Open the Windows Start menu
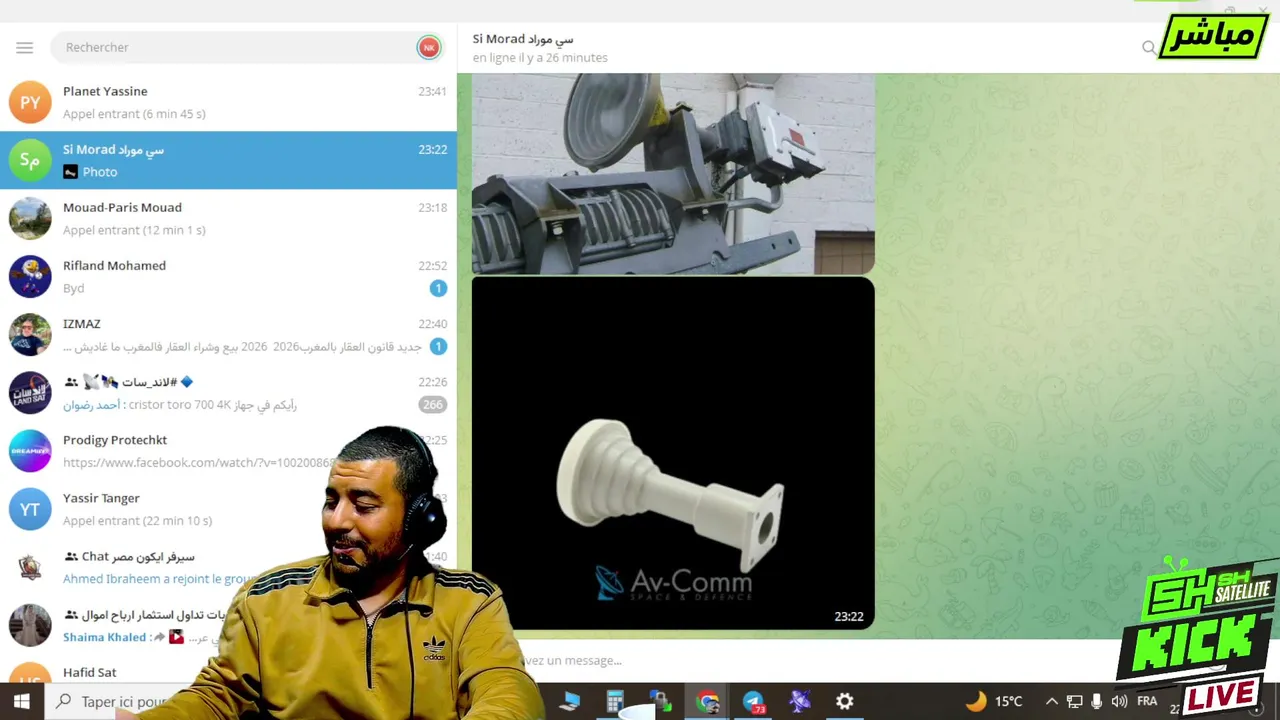The image size is (1280, 720). 21,702
